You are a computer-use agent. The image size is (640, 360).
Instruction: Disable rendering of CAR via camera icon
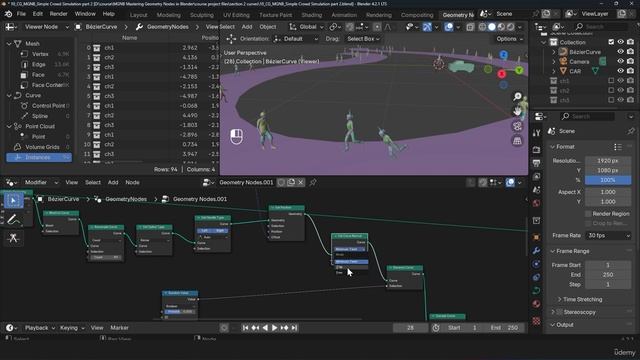631,71
